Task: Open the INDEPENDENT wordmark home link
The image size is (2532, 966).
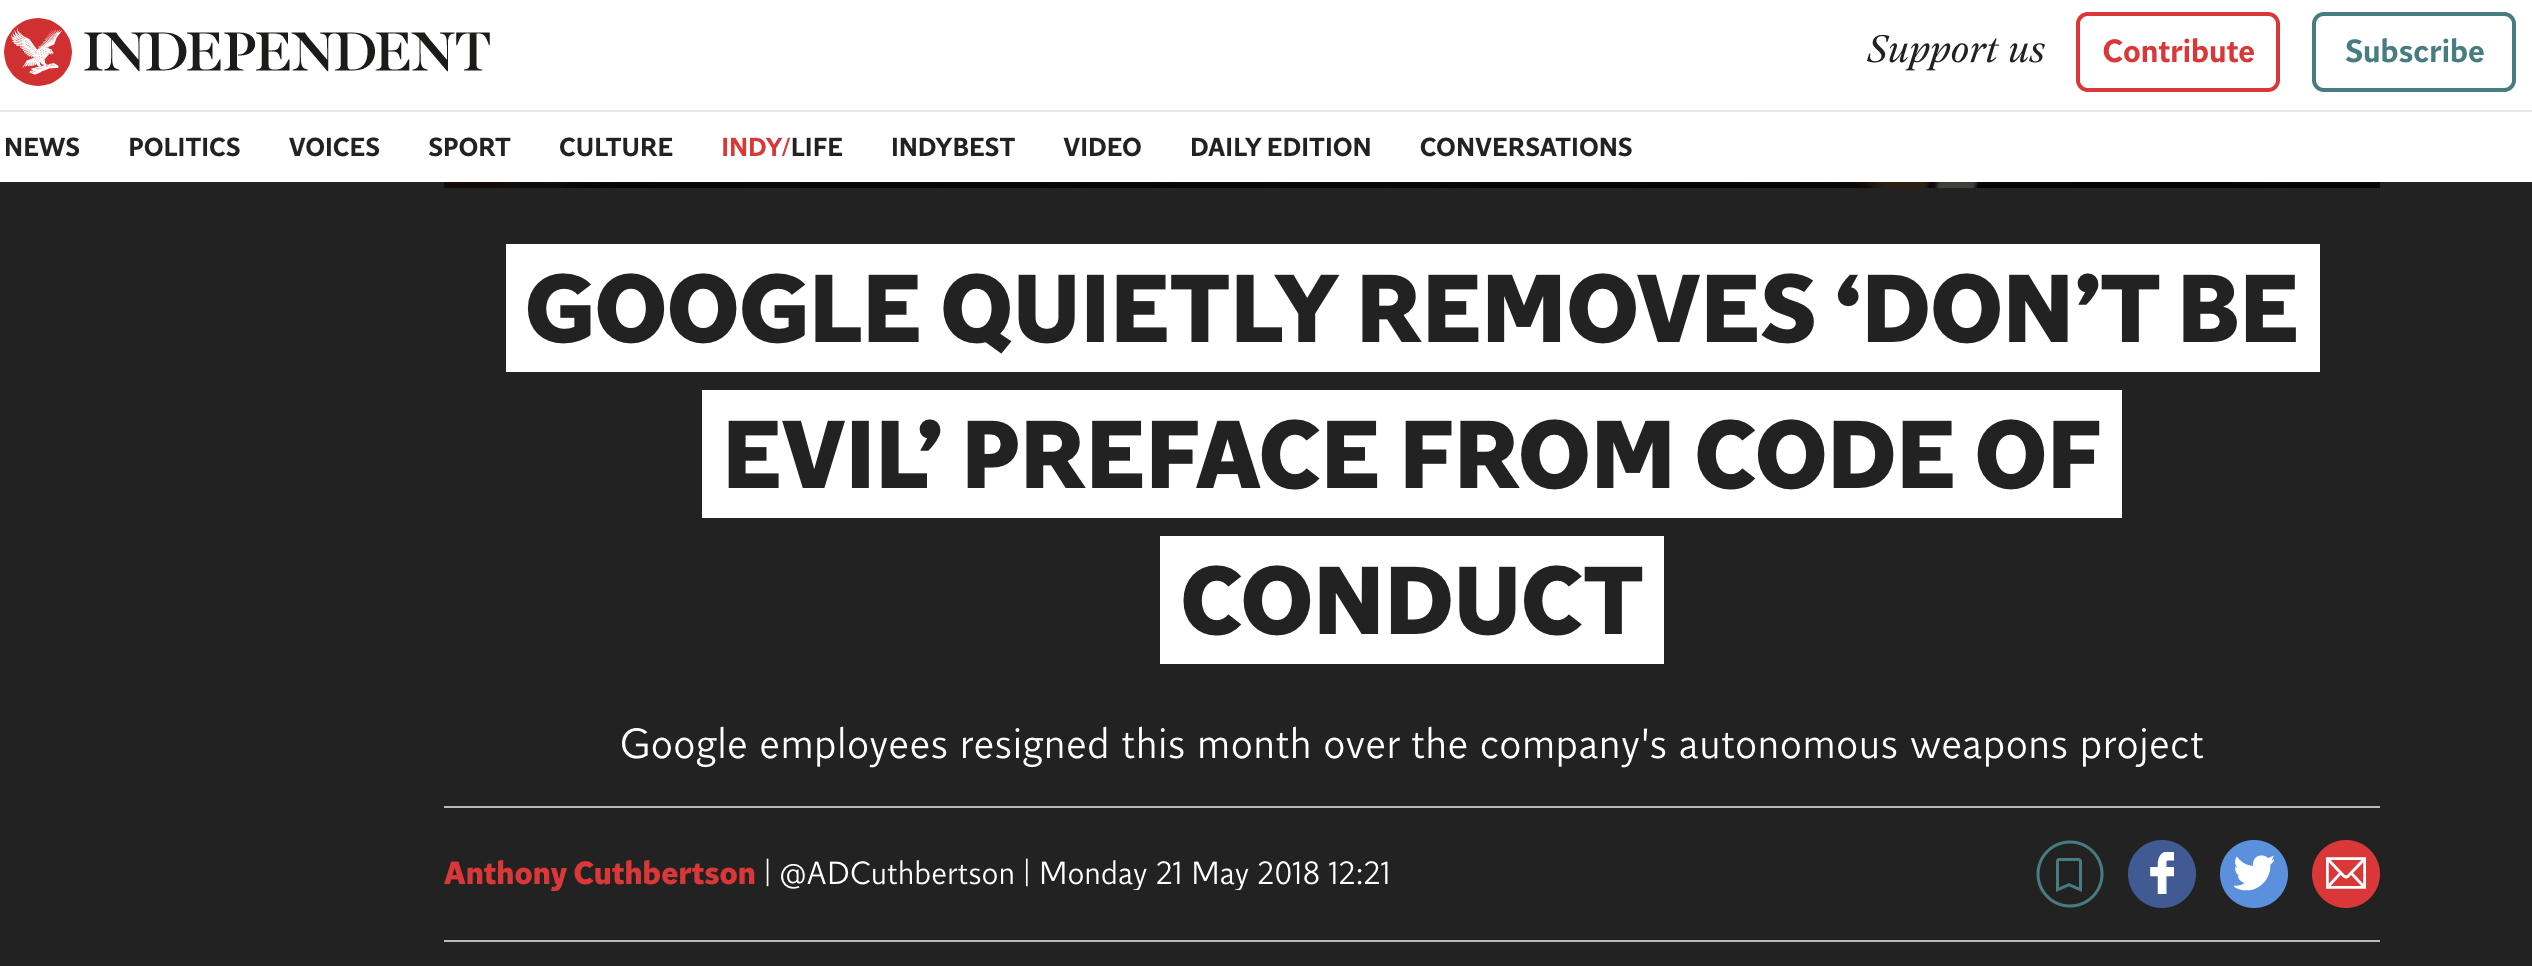Action: [x=287, y=52]
